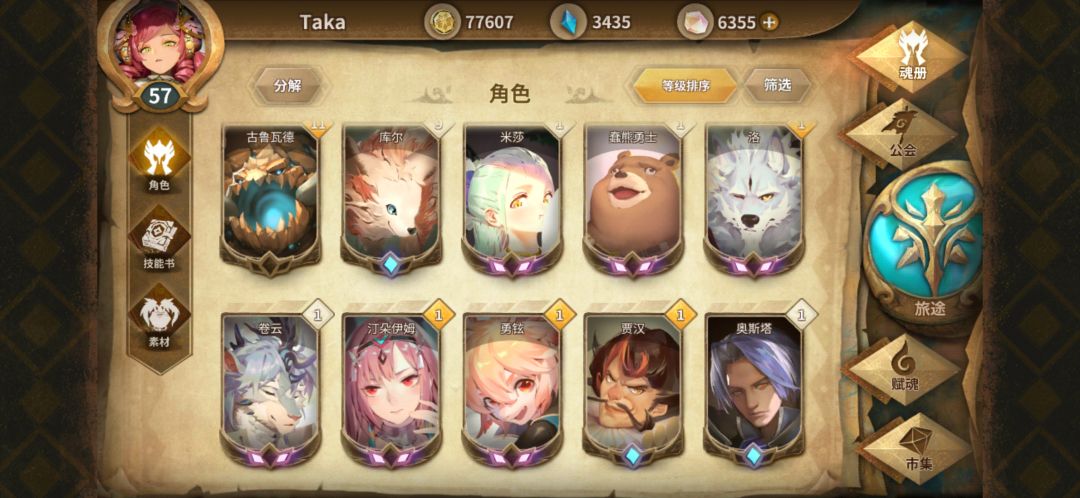Click the plus icon next to 6355
The width and height of the screenshot is (1080, 498).
769,22
